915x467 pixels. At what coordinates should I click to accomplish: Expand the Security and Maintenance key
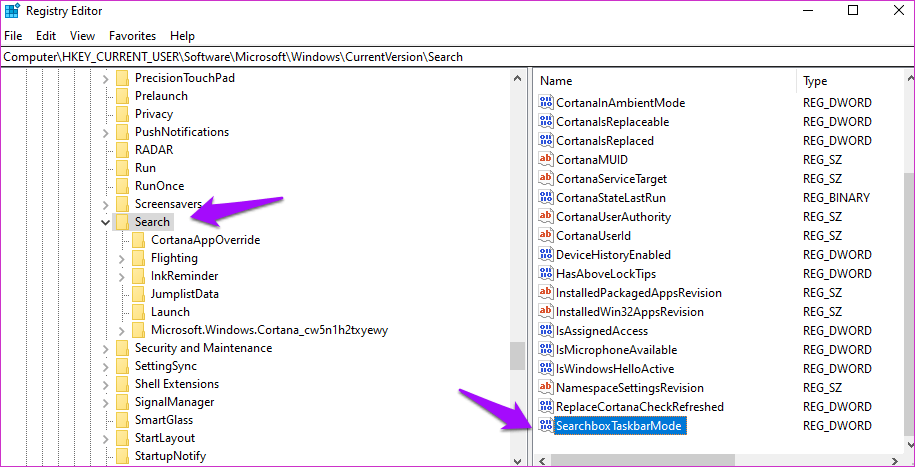click(106, 348)
